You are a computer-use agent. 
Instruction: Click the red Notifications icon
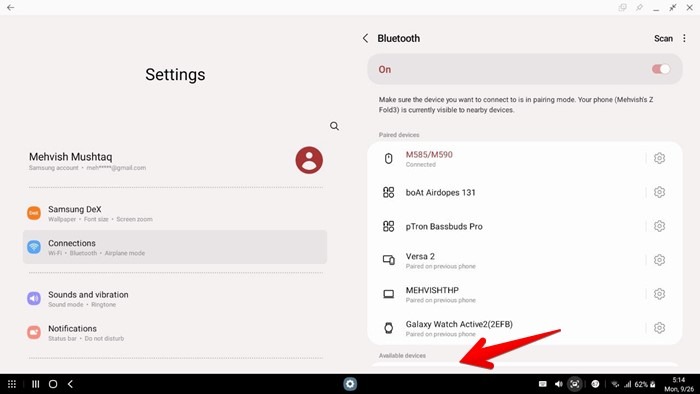click(34, 332)
